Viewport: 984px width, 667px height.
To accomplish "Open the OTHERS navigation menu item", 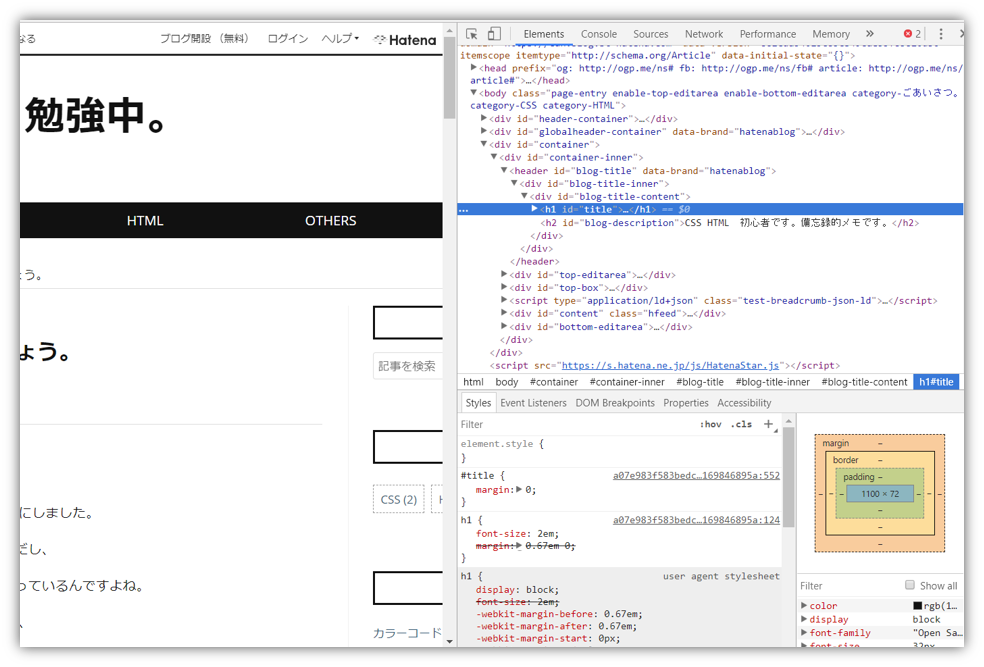I will (x=331, y=221).
